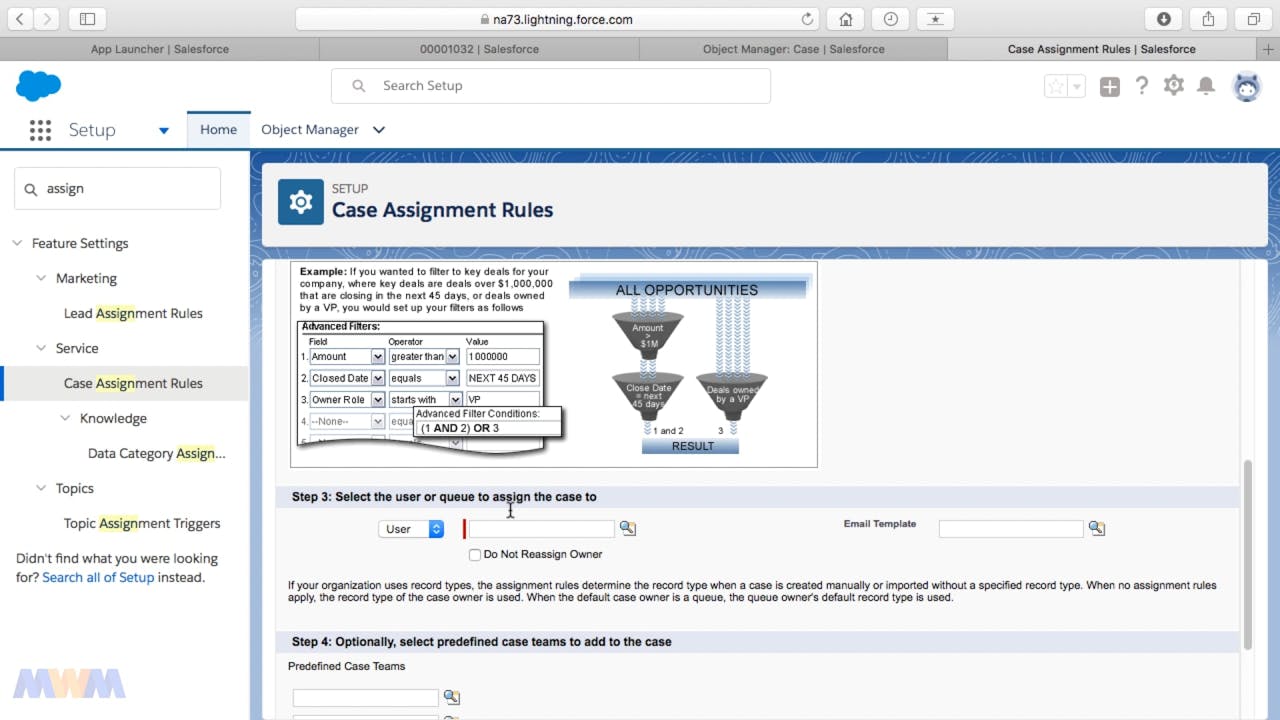Open Topic Assignment Triggers sidebar item
1280x720 pixels.
click(x=142, y=523)
